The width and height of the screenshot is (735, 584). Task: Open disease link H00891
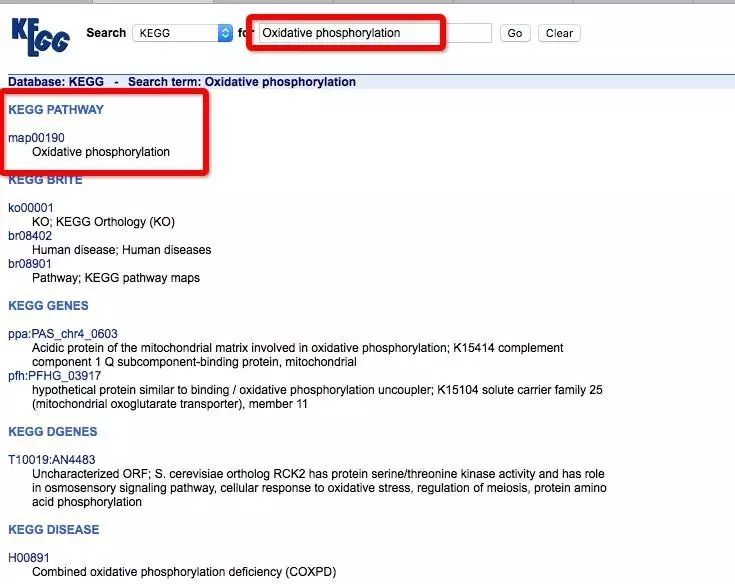[x=29, y=558]
